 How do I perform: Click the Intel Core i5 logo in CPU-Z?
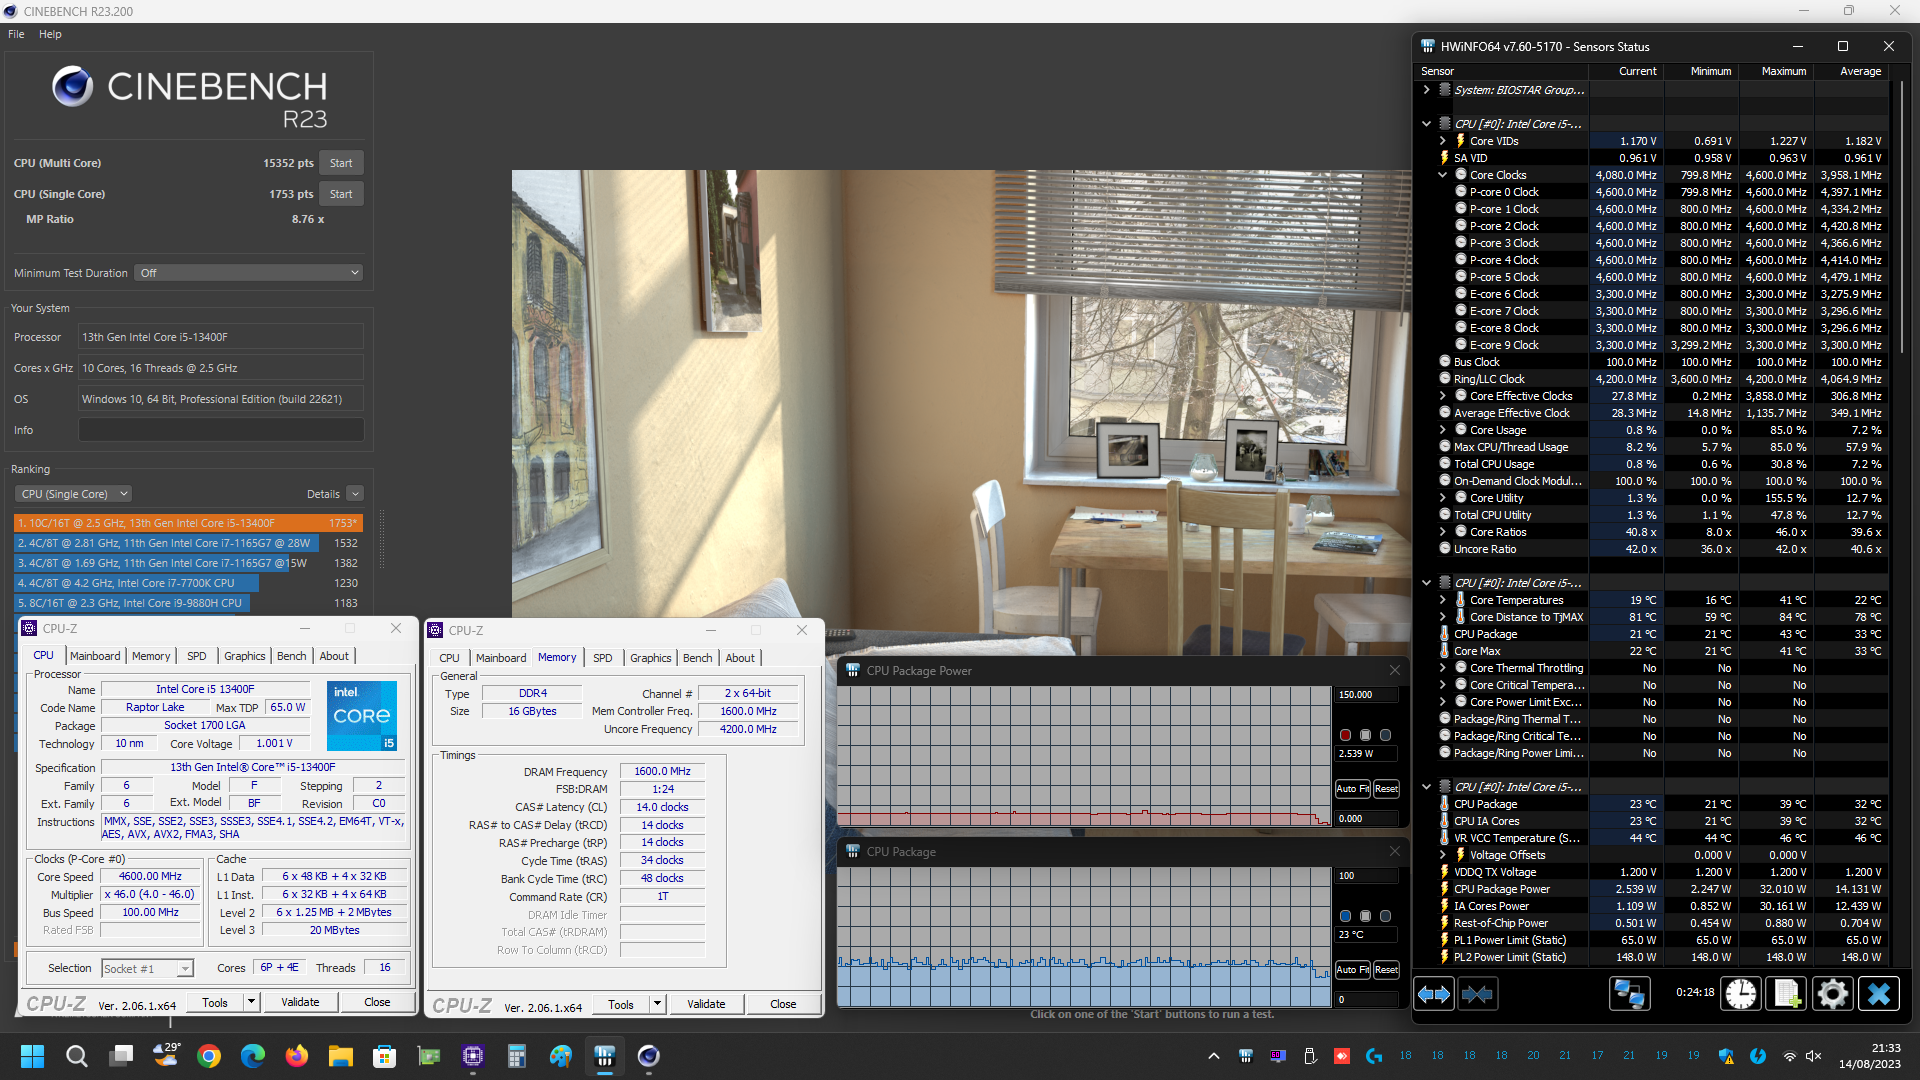point(362,716)
